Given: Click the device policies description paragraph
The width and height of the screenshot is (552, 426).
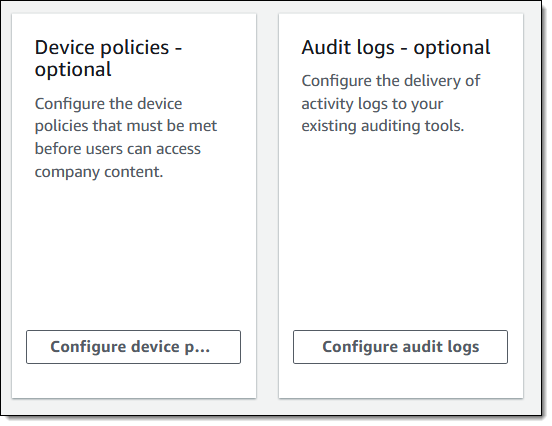Looking at the screenshot, I should [126, 138].
